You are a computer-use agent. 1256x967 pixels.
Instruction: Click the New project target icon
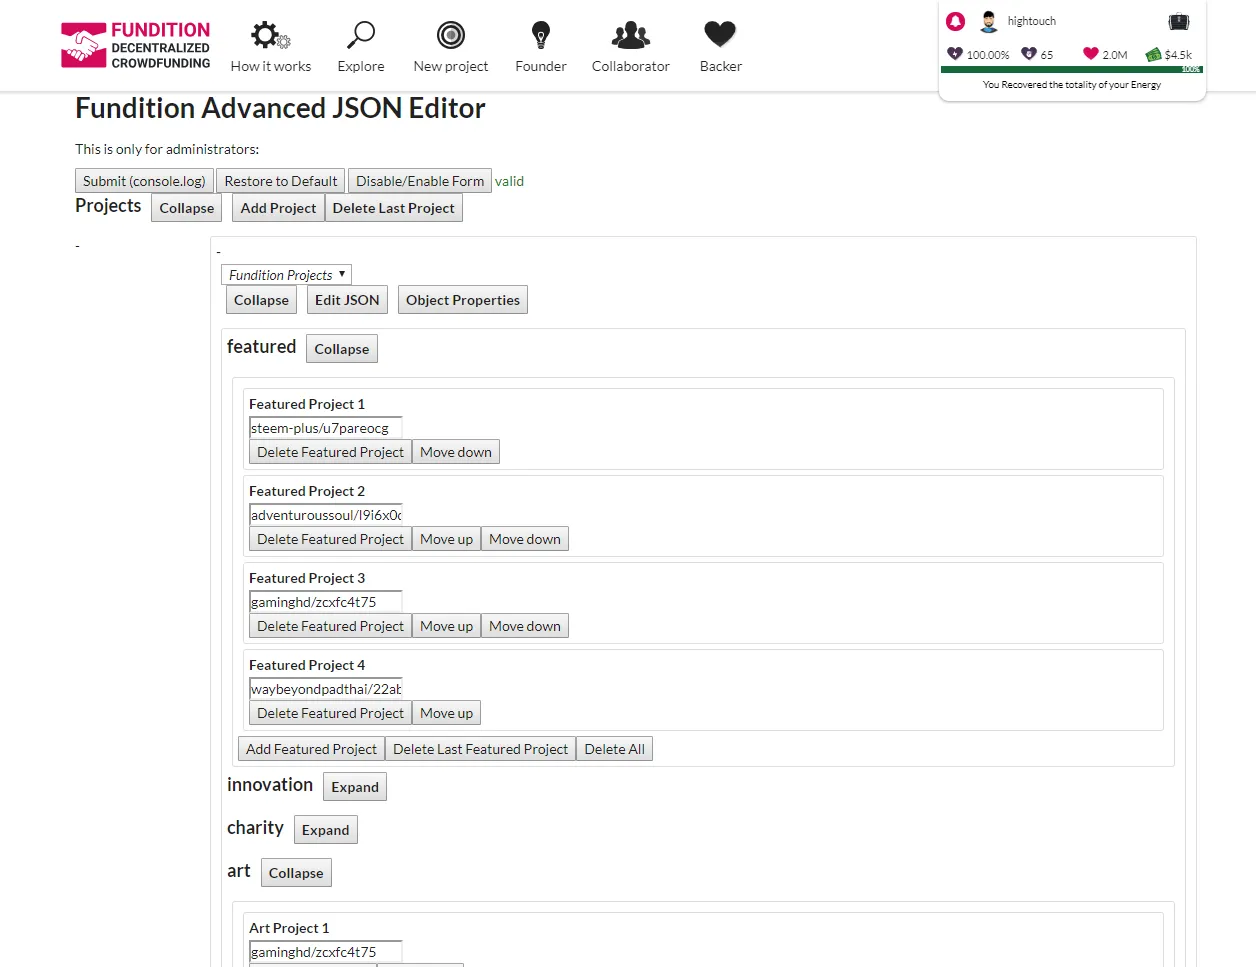451,35
